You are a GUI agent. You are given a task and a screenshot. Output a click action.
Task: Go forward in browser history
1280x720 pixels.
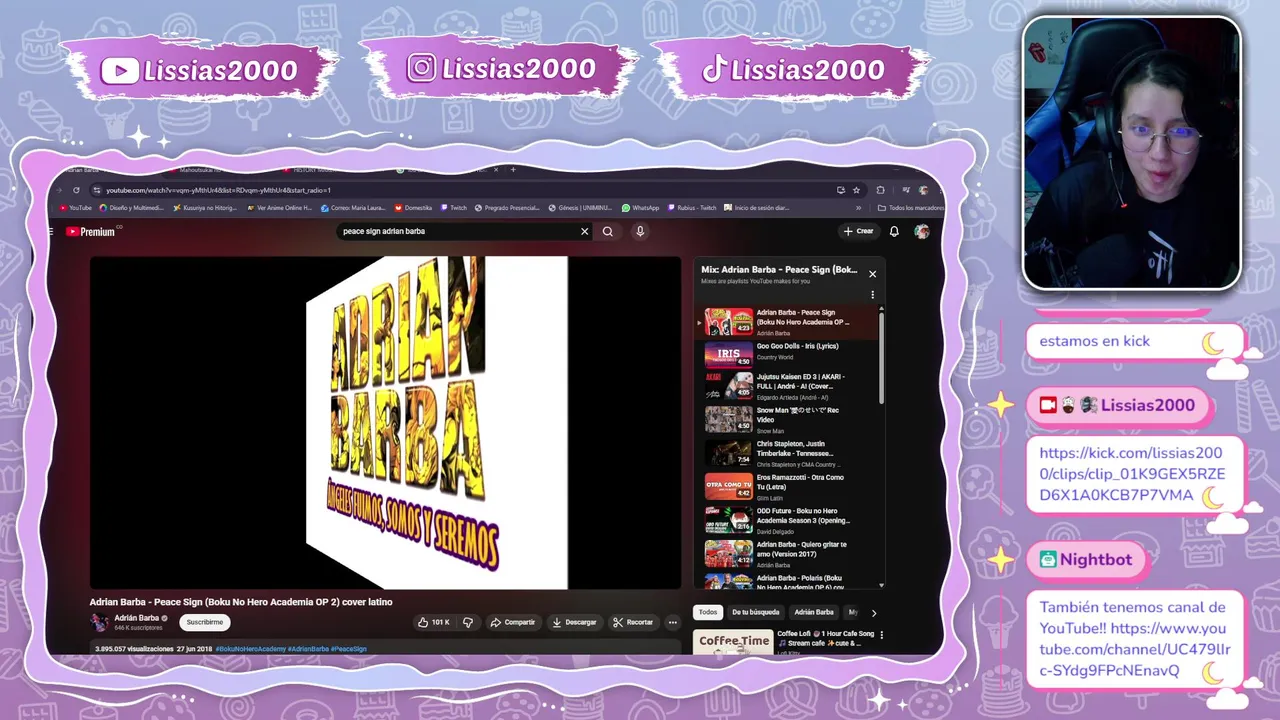pyautogui.click(x=59, y=190)
